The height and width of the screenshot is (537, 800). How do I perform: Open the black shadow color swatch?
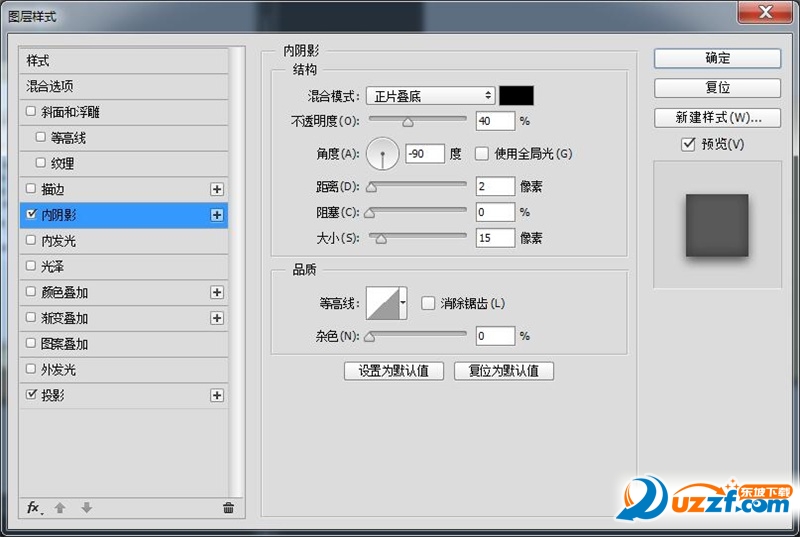coord(516,96)
